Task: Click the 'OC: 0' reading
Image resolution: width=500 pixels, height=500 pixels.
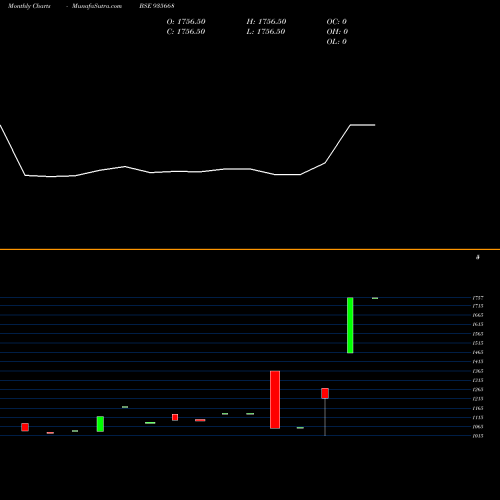Action: (337, 22)
